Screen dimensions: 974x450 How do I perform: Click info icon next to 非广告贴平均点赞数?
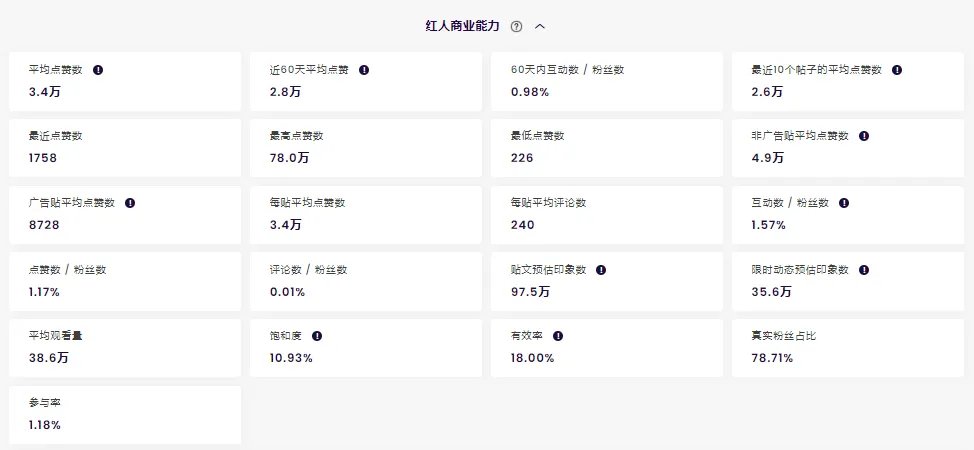(x=863, y=135)
